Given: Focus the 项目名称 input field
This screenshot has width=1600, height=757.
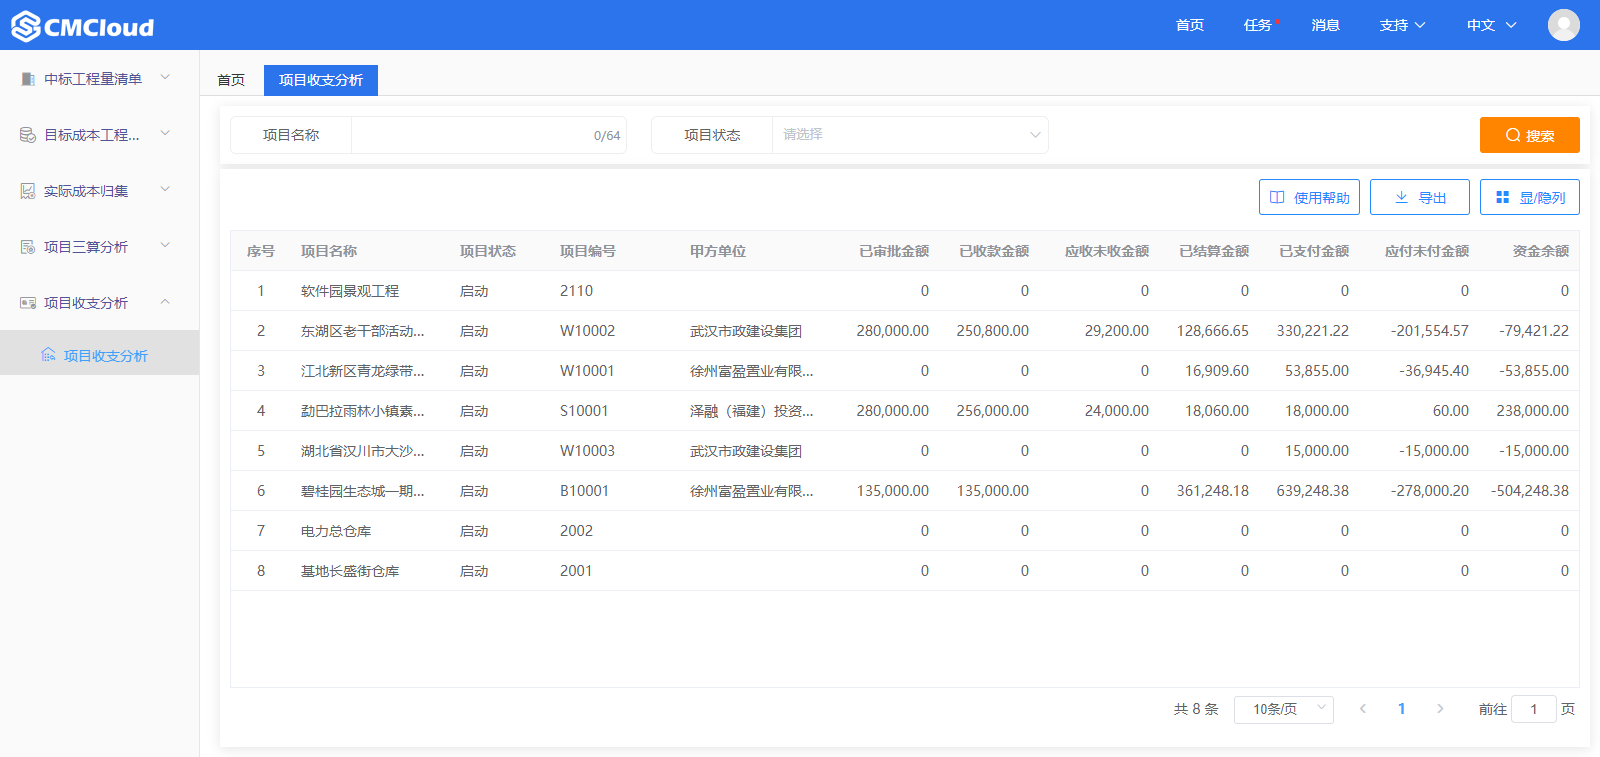Looking at the screenshot, I should click(x=489, y=135).
